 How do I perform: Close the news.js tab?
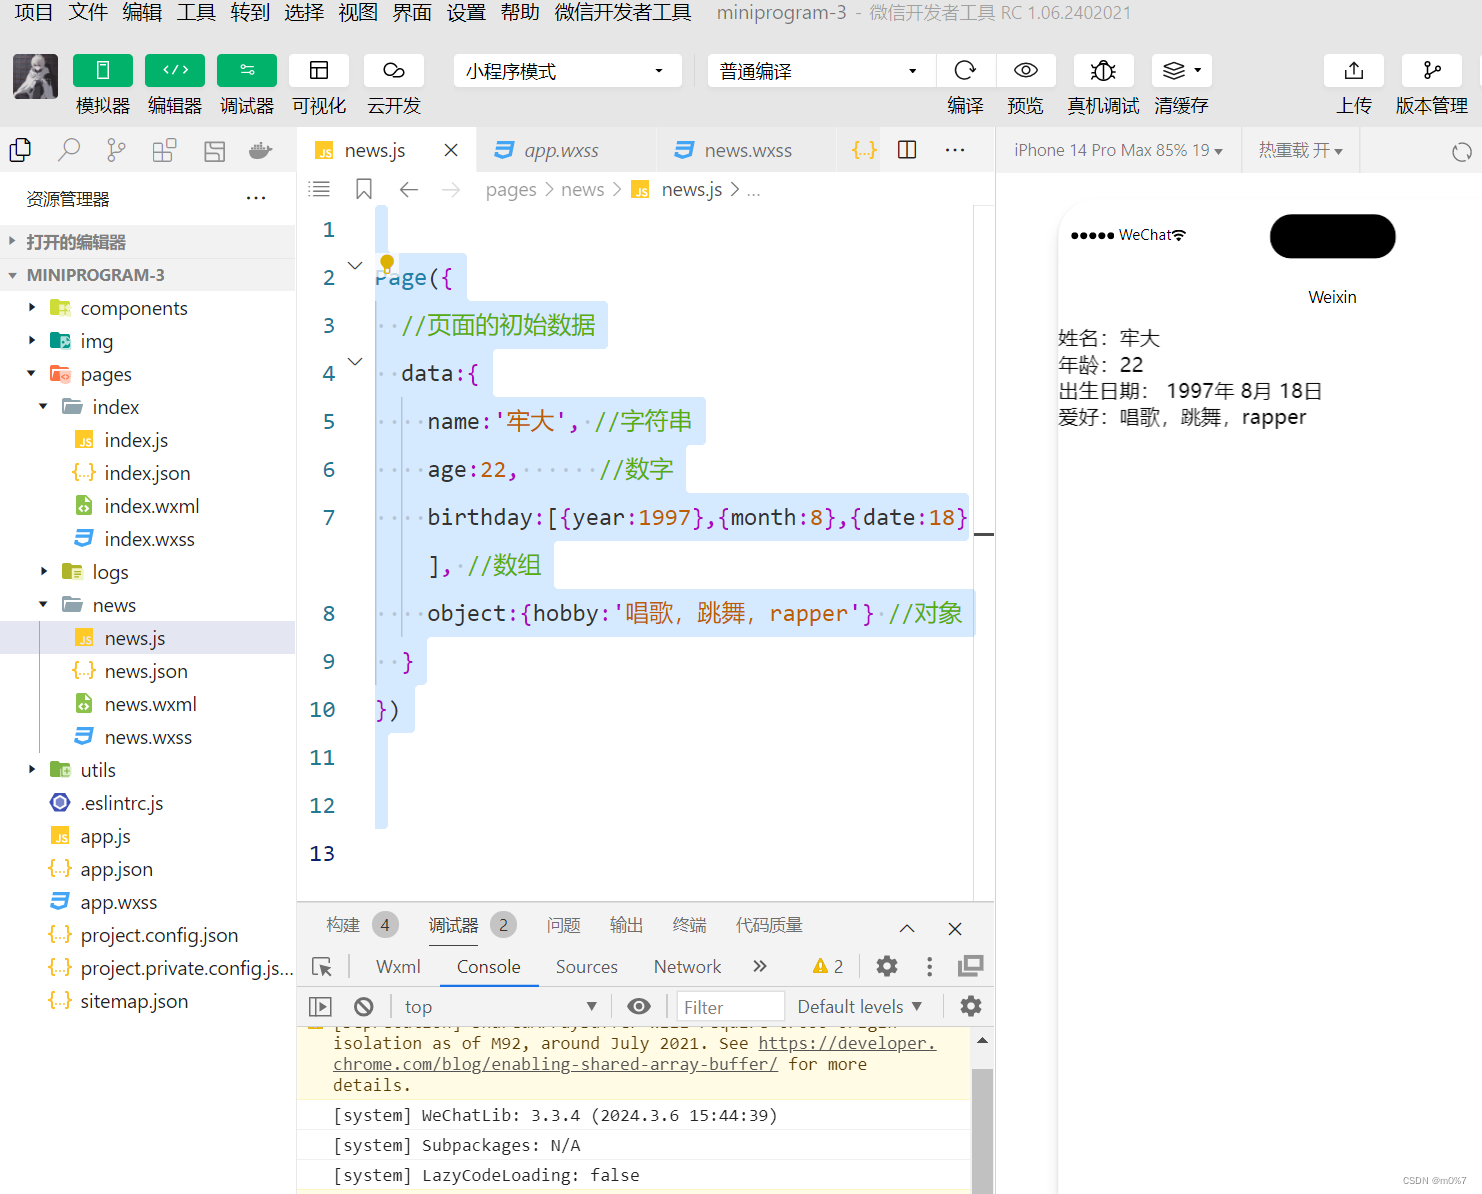point(451,150)
